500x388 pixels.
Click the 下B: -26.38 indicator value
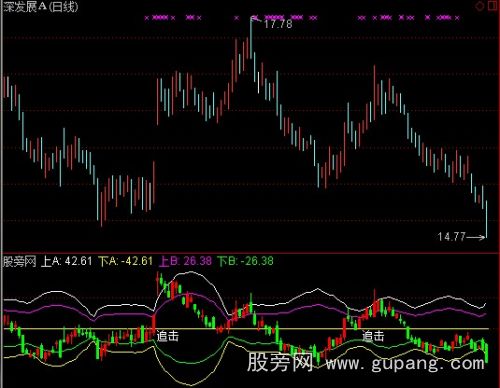[x=245, y=261]
